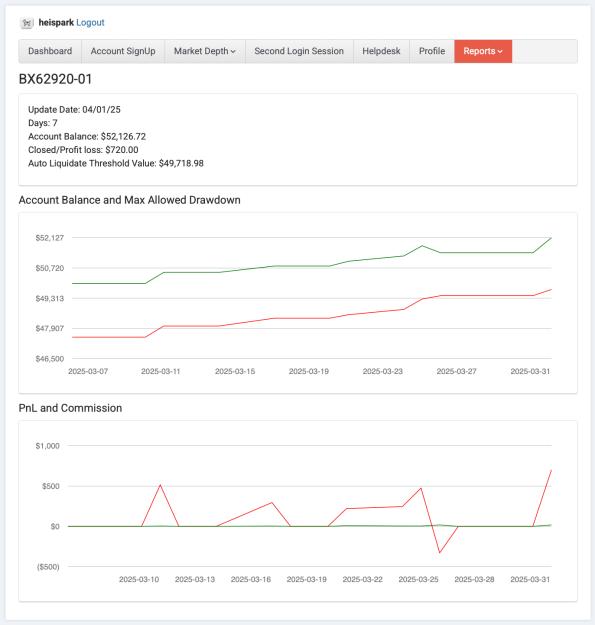Viewport: 595px width, 625px height.
Task: Click the $52,127 y-axis label
Action: pyautogui.click(x=49, y=238)
